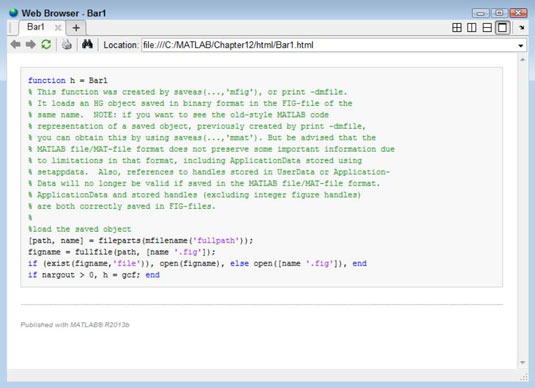
Task: Undock browser using arrow icon
Action: click(x=522, y=28)
